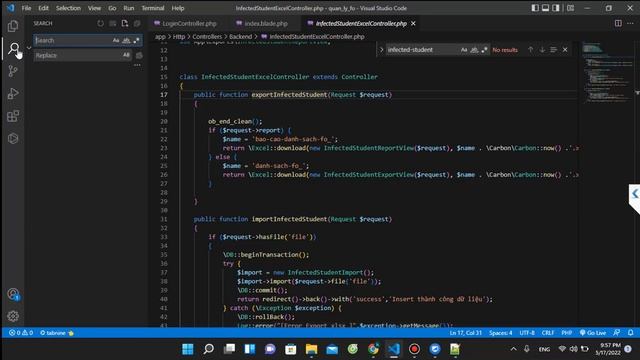Click the Backend breadcrumb segment
Viewport: 640px width, 360px height.
[240, 37]
